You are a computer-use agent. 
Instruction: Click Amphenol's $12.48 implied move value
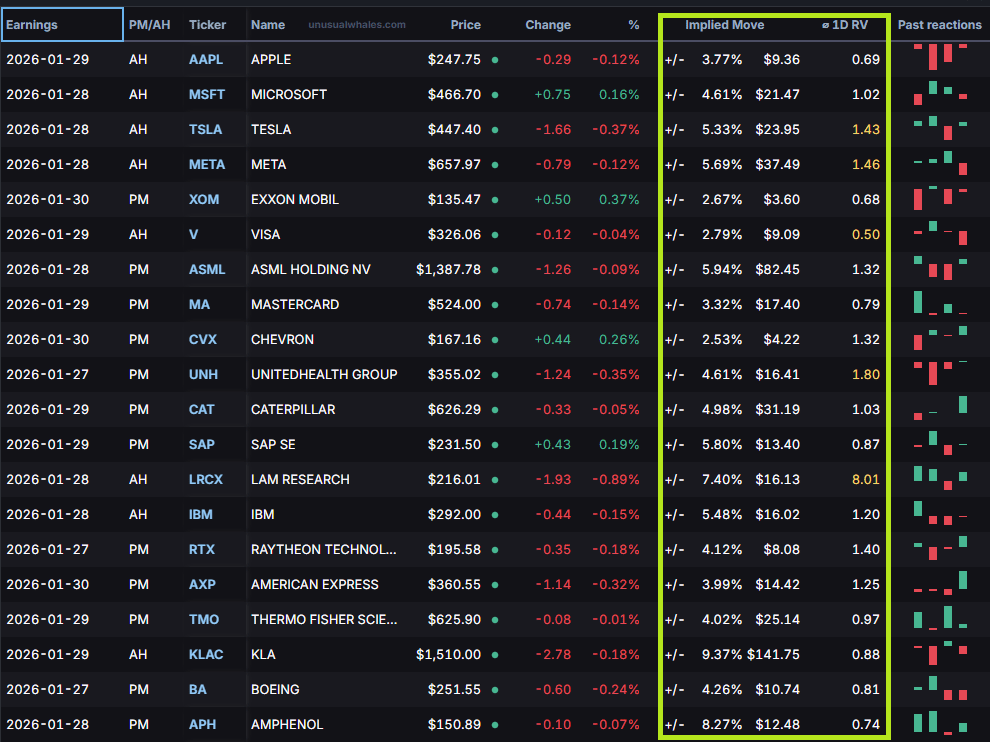coord(777,724)
